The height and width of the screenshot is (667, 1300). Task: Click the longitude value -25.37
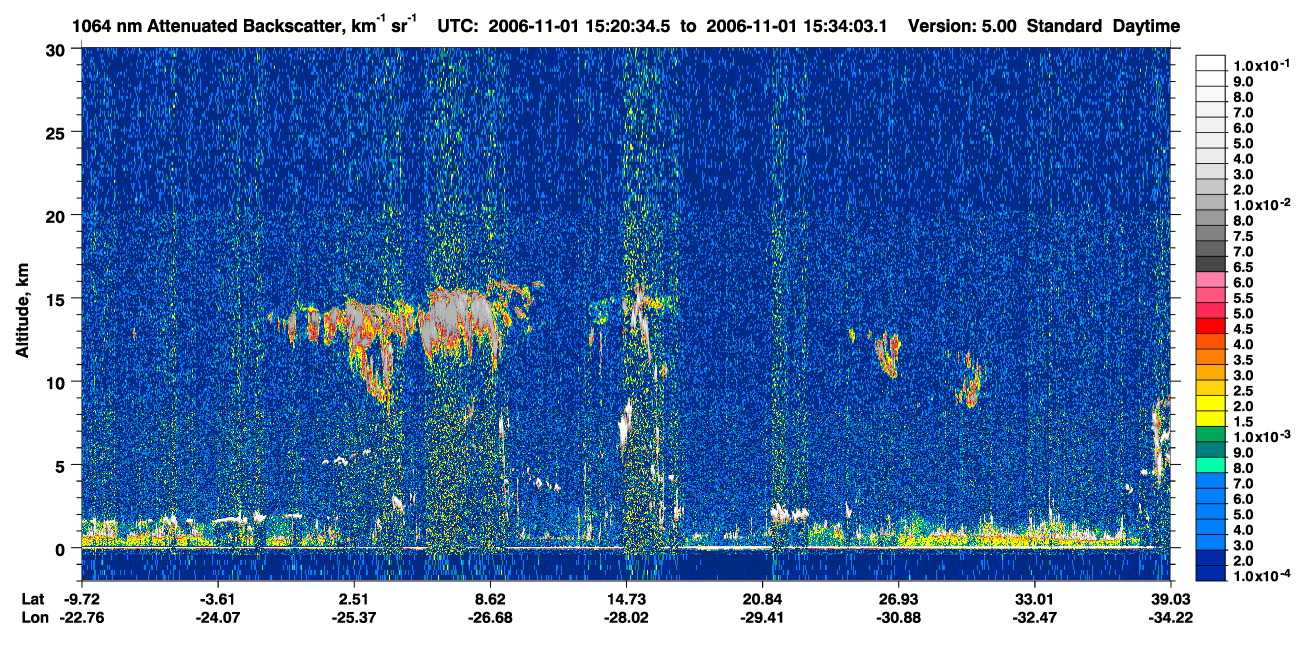[353, 617]
